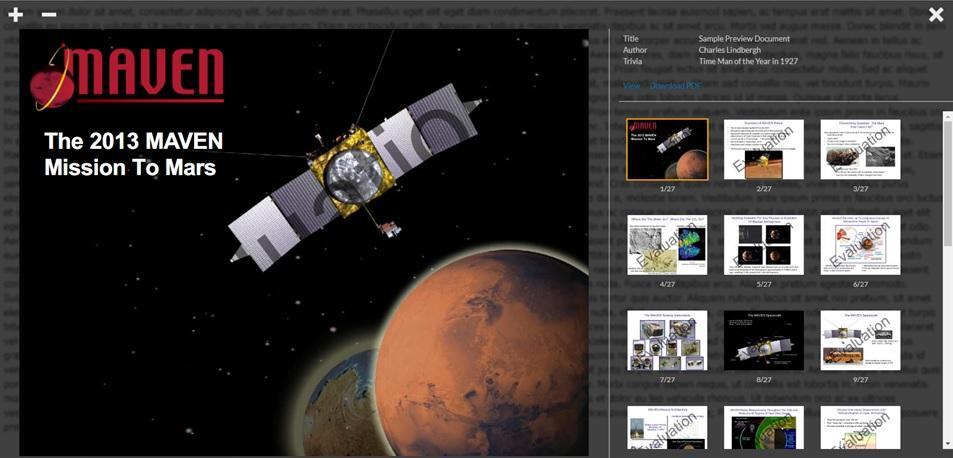This screenshot has width=953, height=458.
Task: Click the '7/27' page label
Action: [x=667, y=380]
